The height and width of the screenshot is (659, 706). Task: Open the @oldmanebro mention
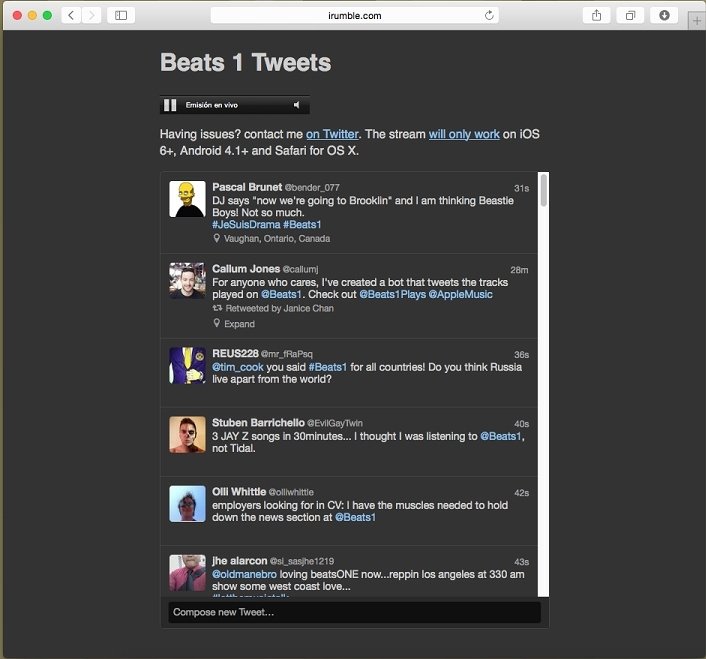244,574
